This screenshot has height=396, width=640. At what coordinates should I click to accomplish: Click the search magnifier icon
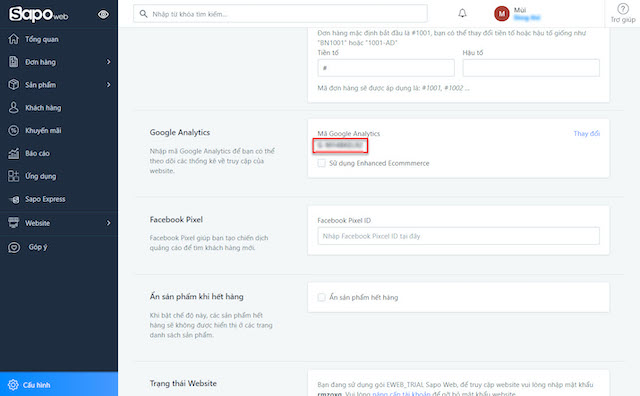[x=143, y=14]
